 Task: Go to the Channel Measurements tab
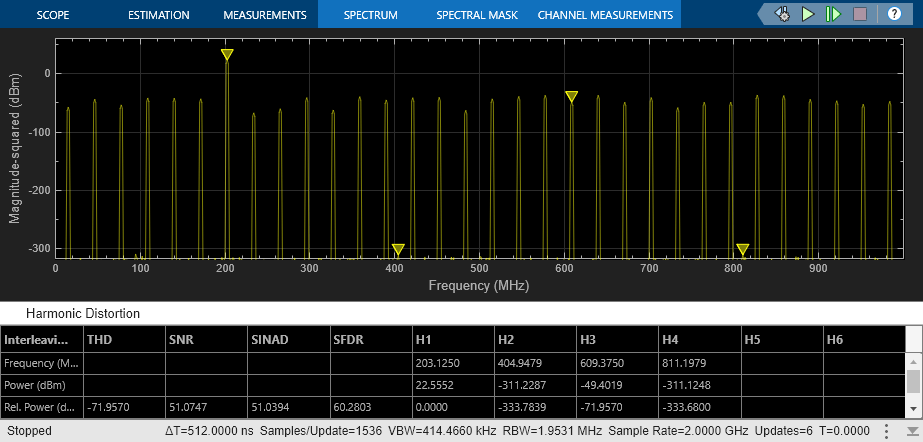pos(605,15)
